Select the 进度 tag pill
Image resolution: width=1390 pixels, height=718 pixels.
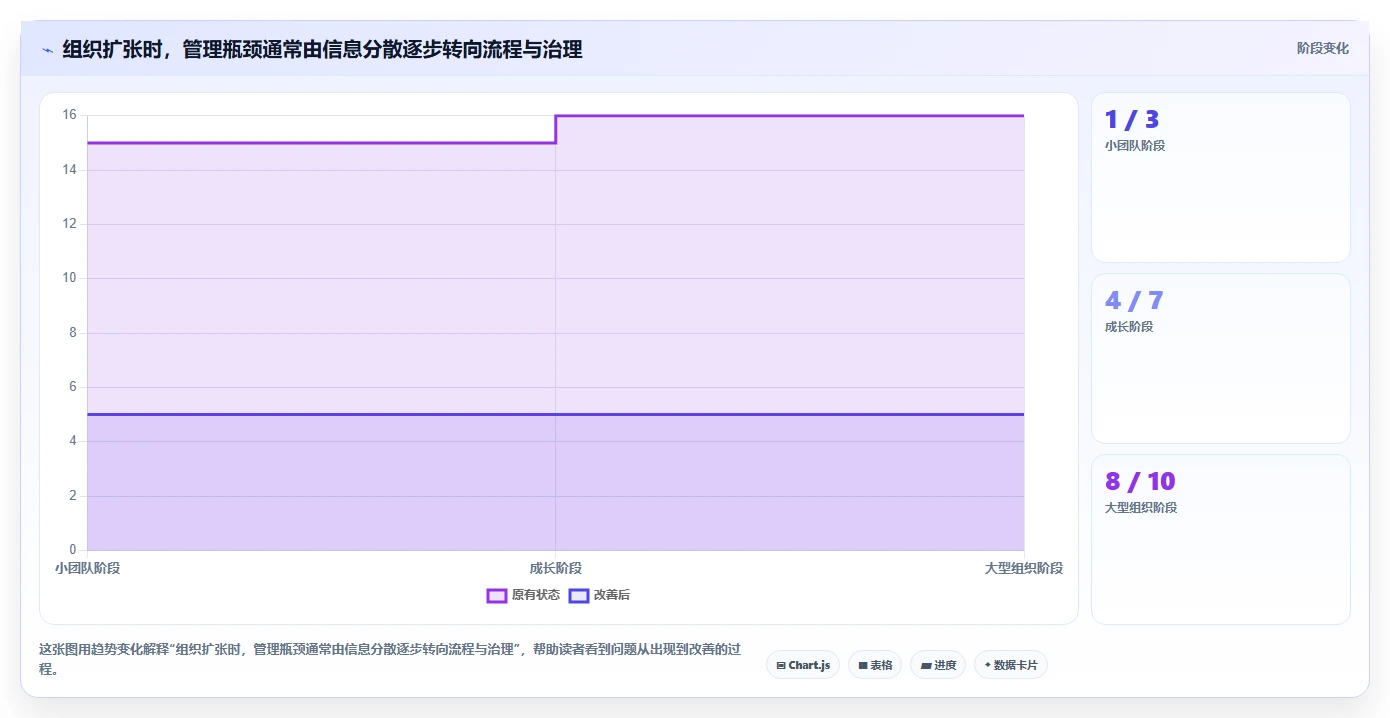(x=938, y=665)
